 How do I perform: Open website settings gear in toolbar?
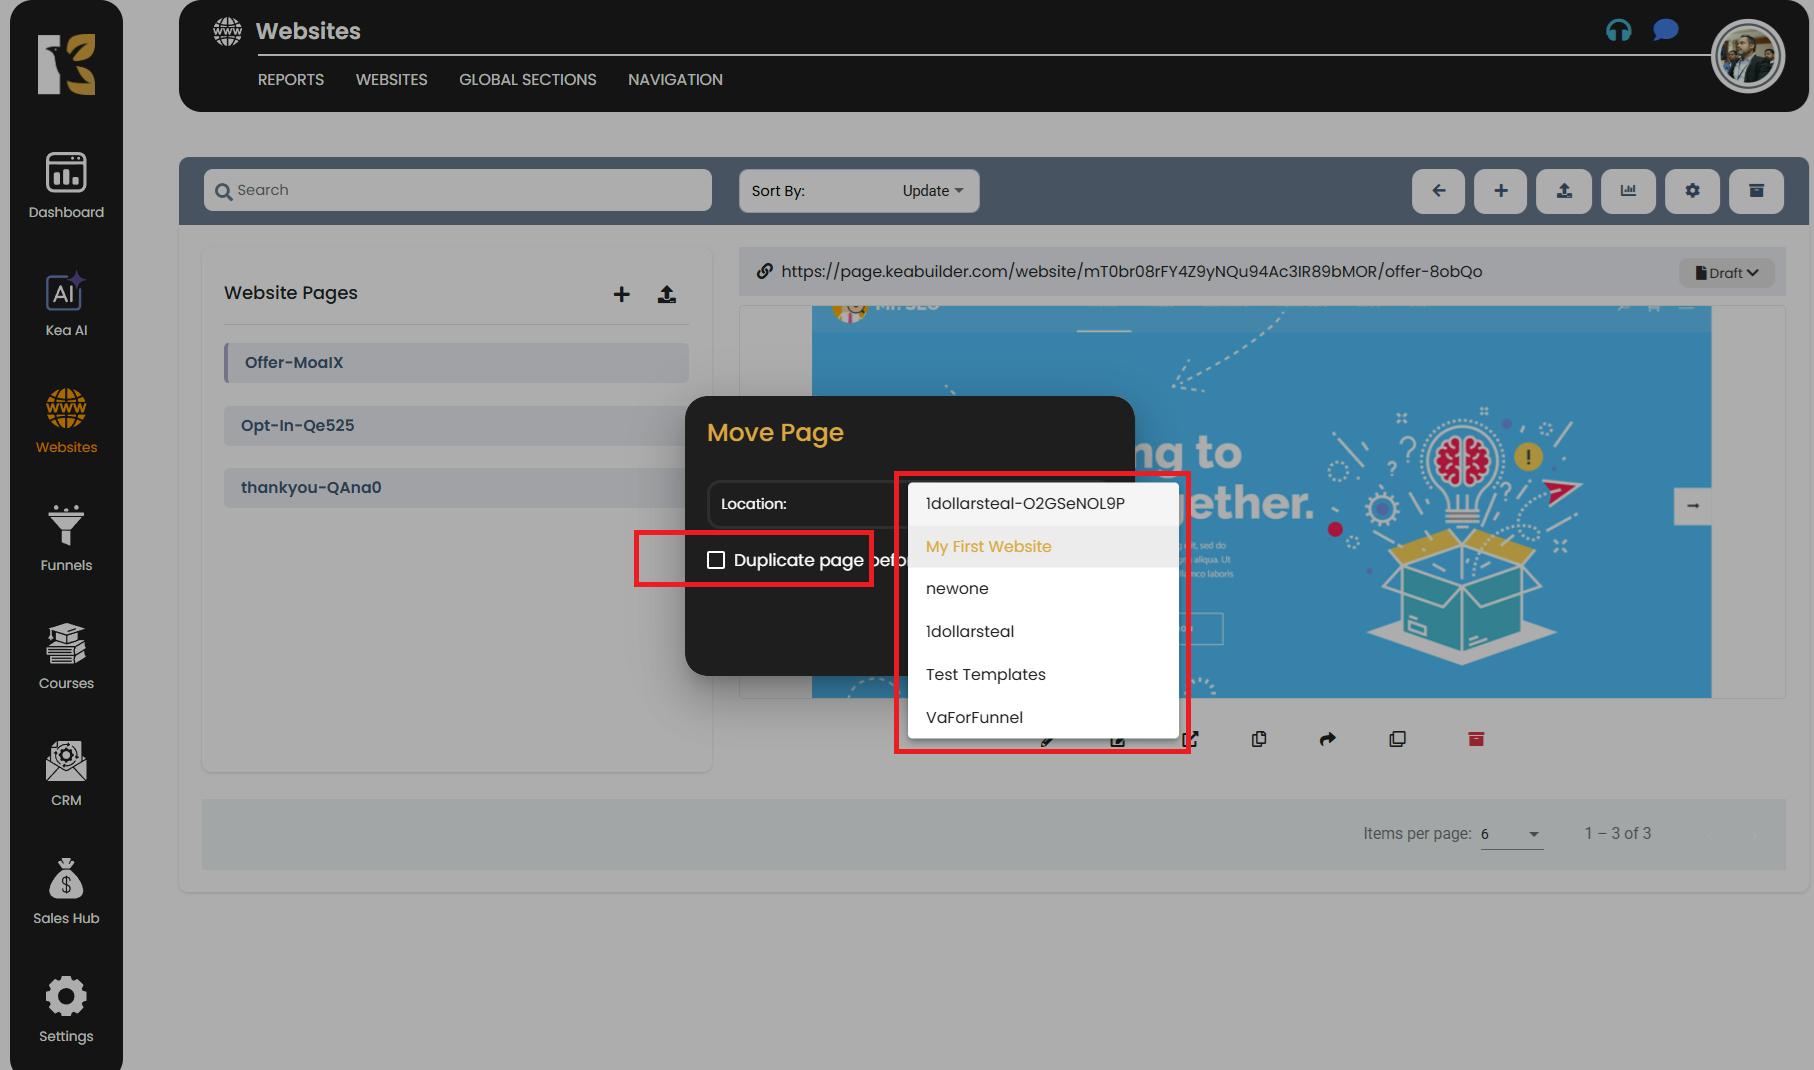1692,191
